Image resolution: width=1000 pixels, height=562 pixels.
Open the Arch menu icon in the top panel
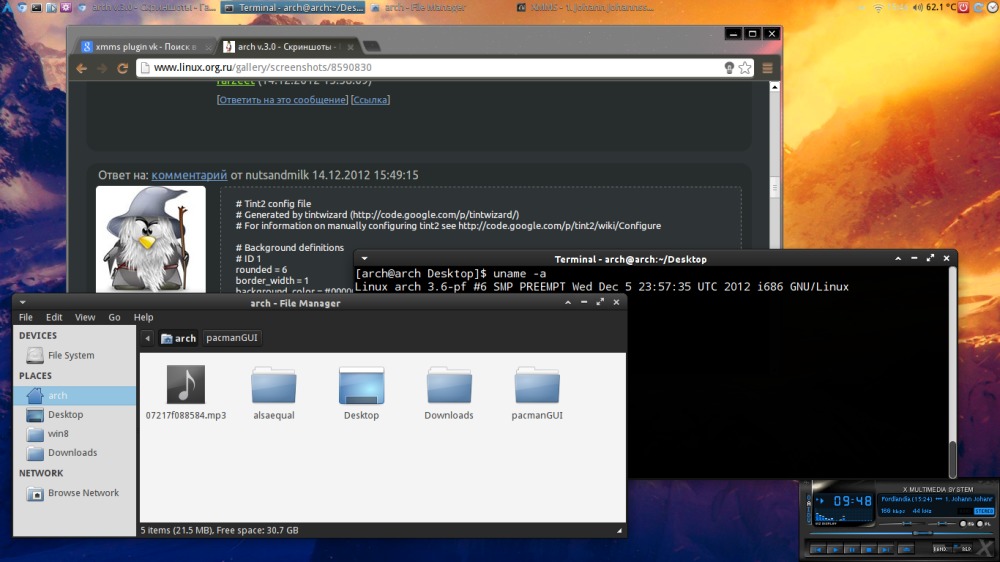tap(7, 8)
